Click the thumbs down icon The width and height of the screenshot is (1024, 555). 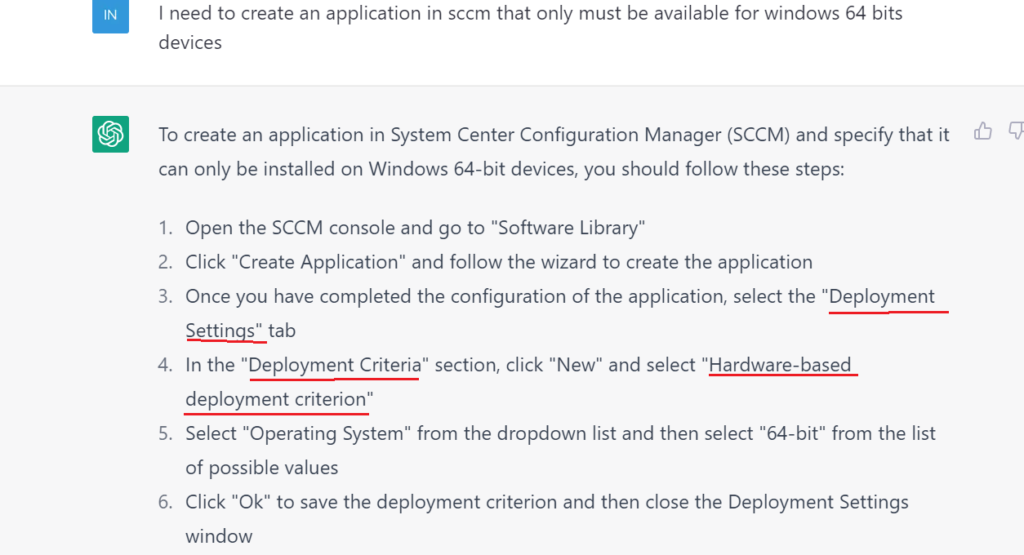click(x=1016, y=131)
